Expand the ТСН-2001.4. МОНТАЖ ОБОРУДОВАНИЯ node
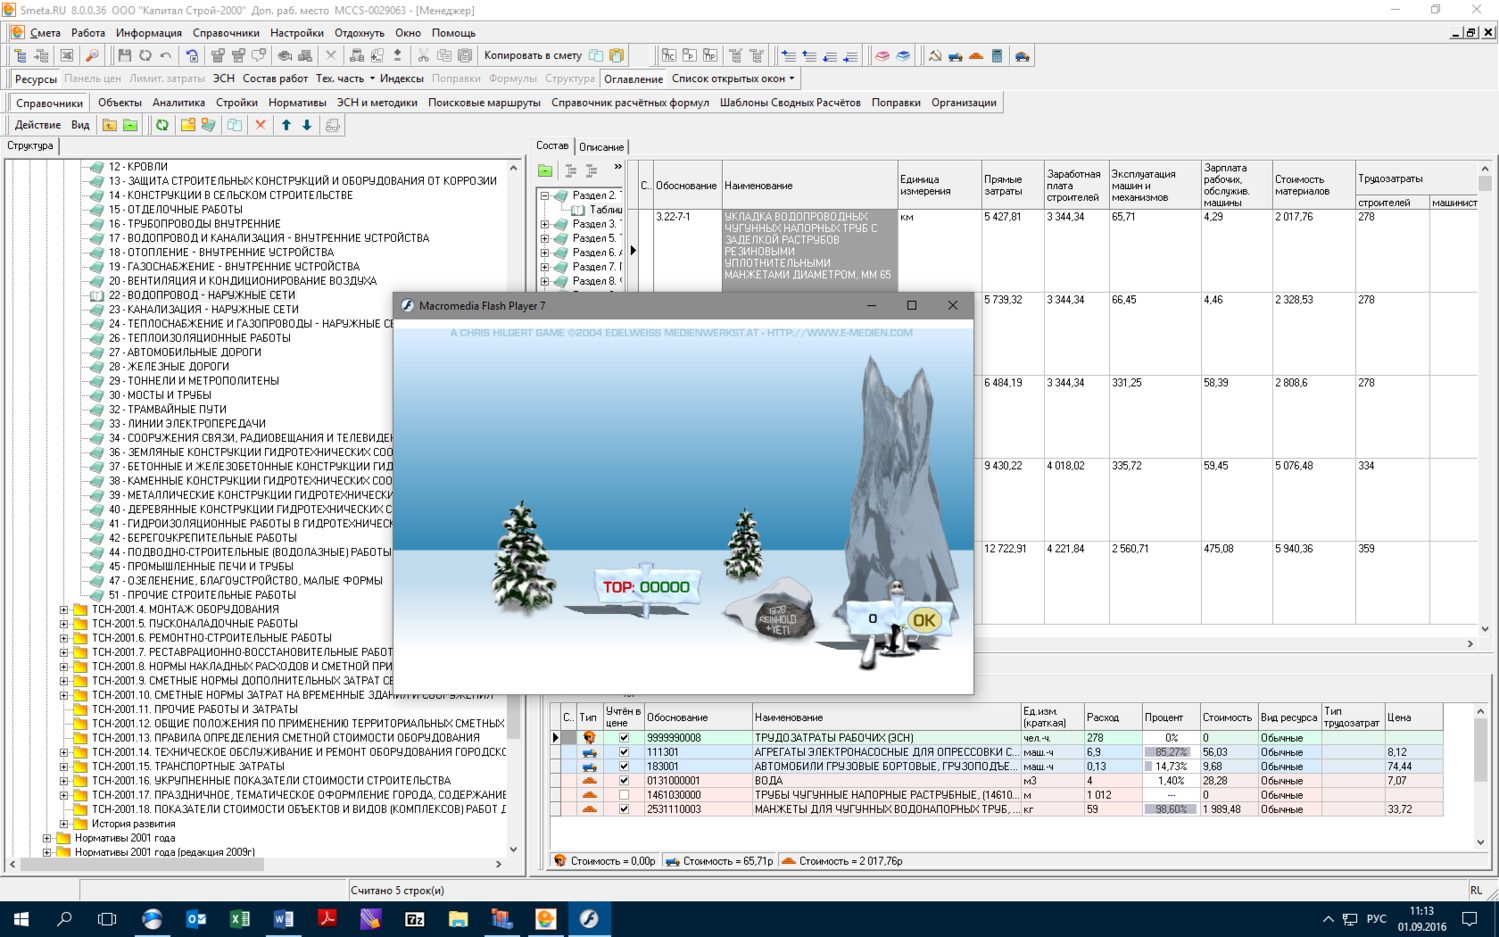This screenshot has height=937, width=1499. (64, 609)
